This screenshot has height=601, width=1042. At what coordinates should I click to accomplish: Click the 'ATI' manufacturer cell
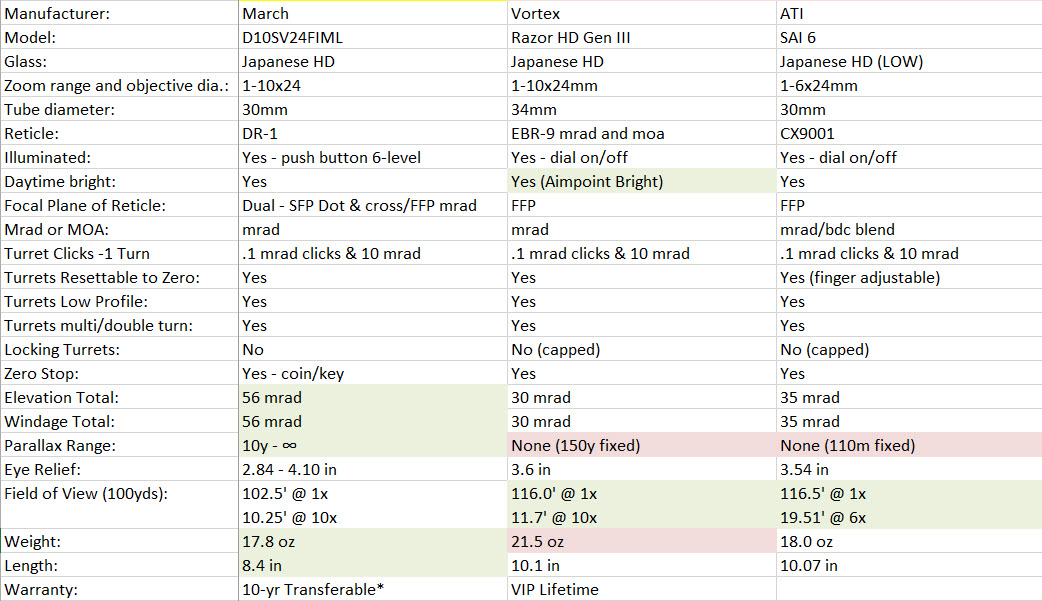point(909,13)
